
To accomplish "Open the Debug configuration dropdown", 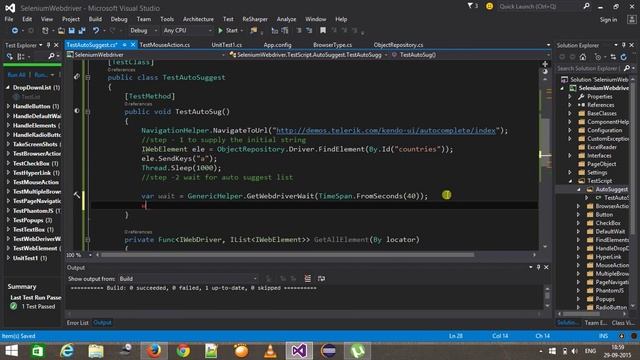I will click(143, 31).
